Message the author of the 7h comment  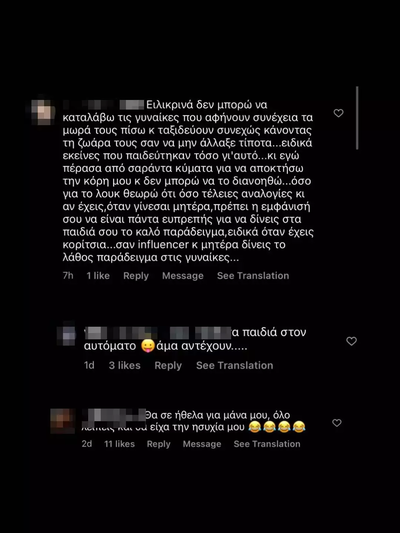point(183,276)
